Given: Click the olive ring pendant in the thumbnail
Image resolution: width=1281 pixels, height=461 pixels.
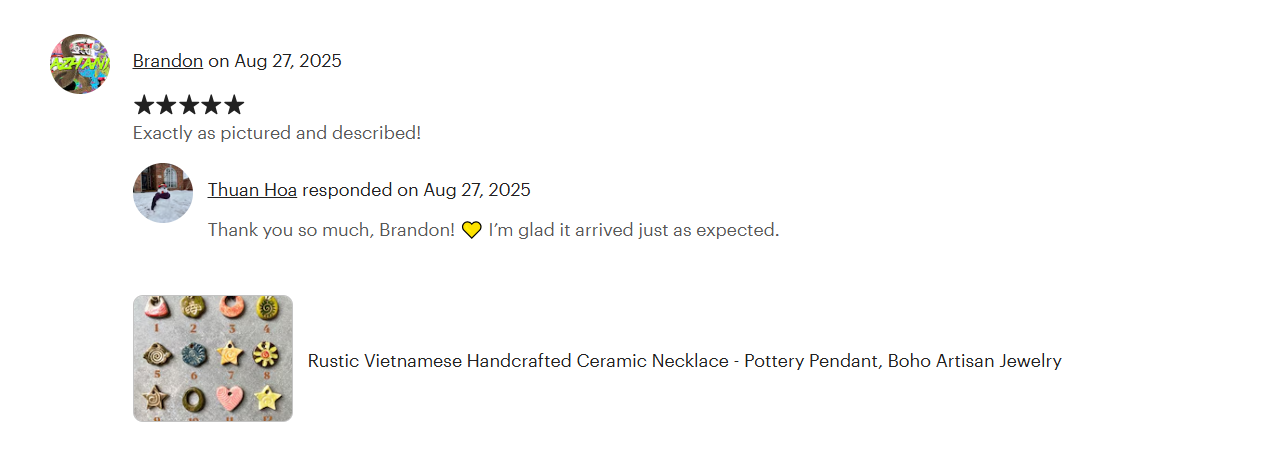Looking at the screenshot, I should 193,399.
